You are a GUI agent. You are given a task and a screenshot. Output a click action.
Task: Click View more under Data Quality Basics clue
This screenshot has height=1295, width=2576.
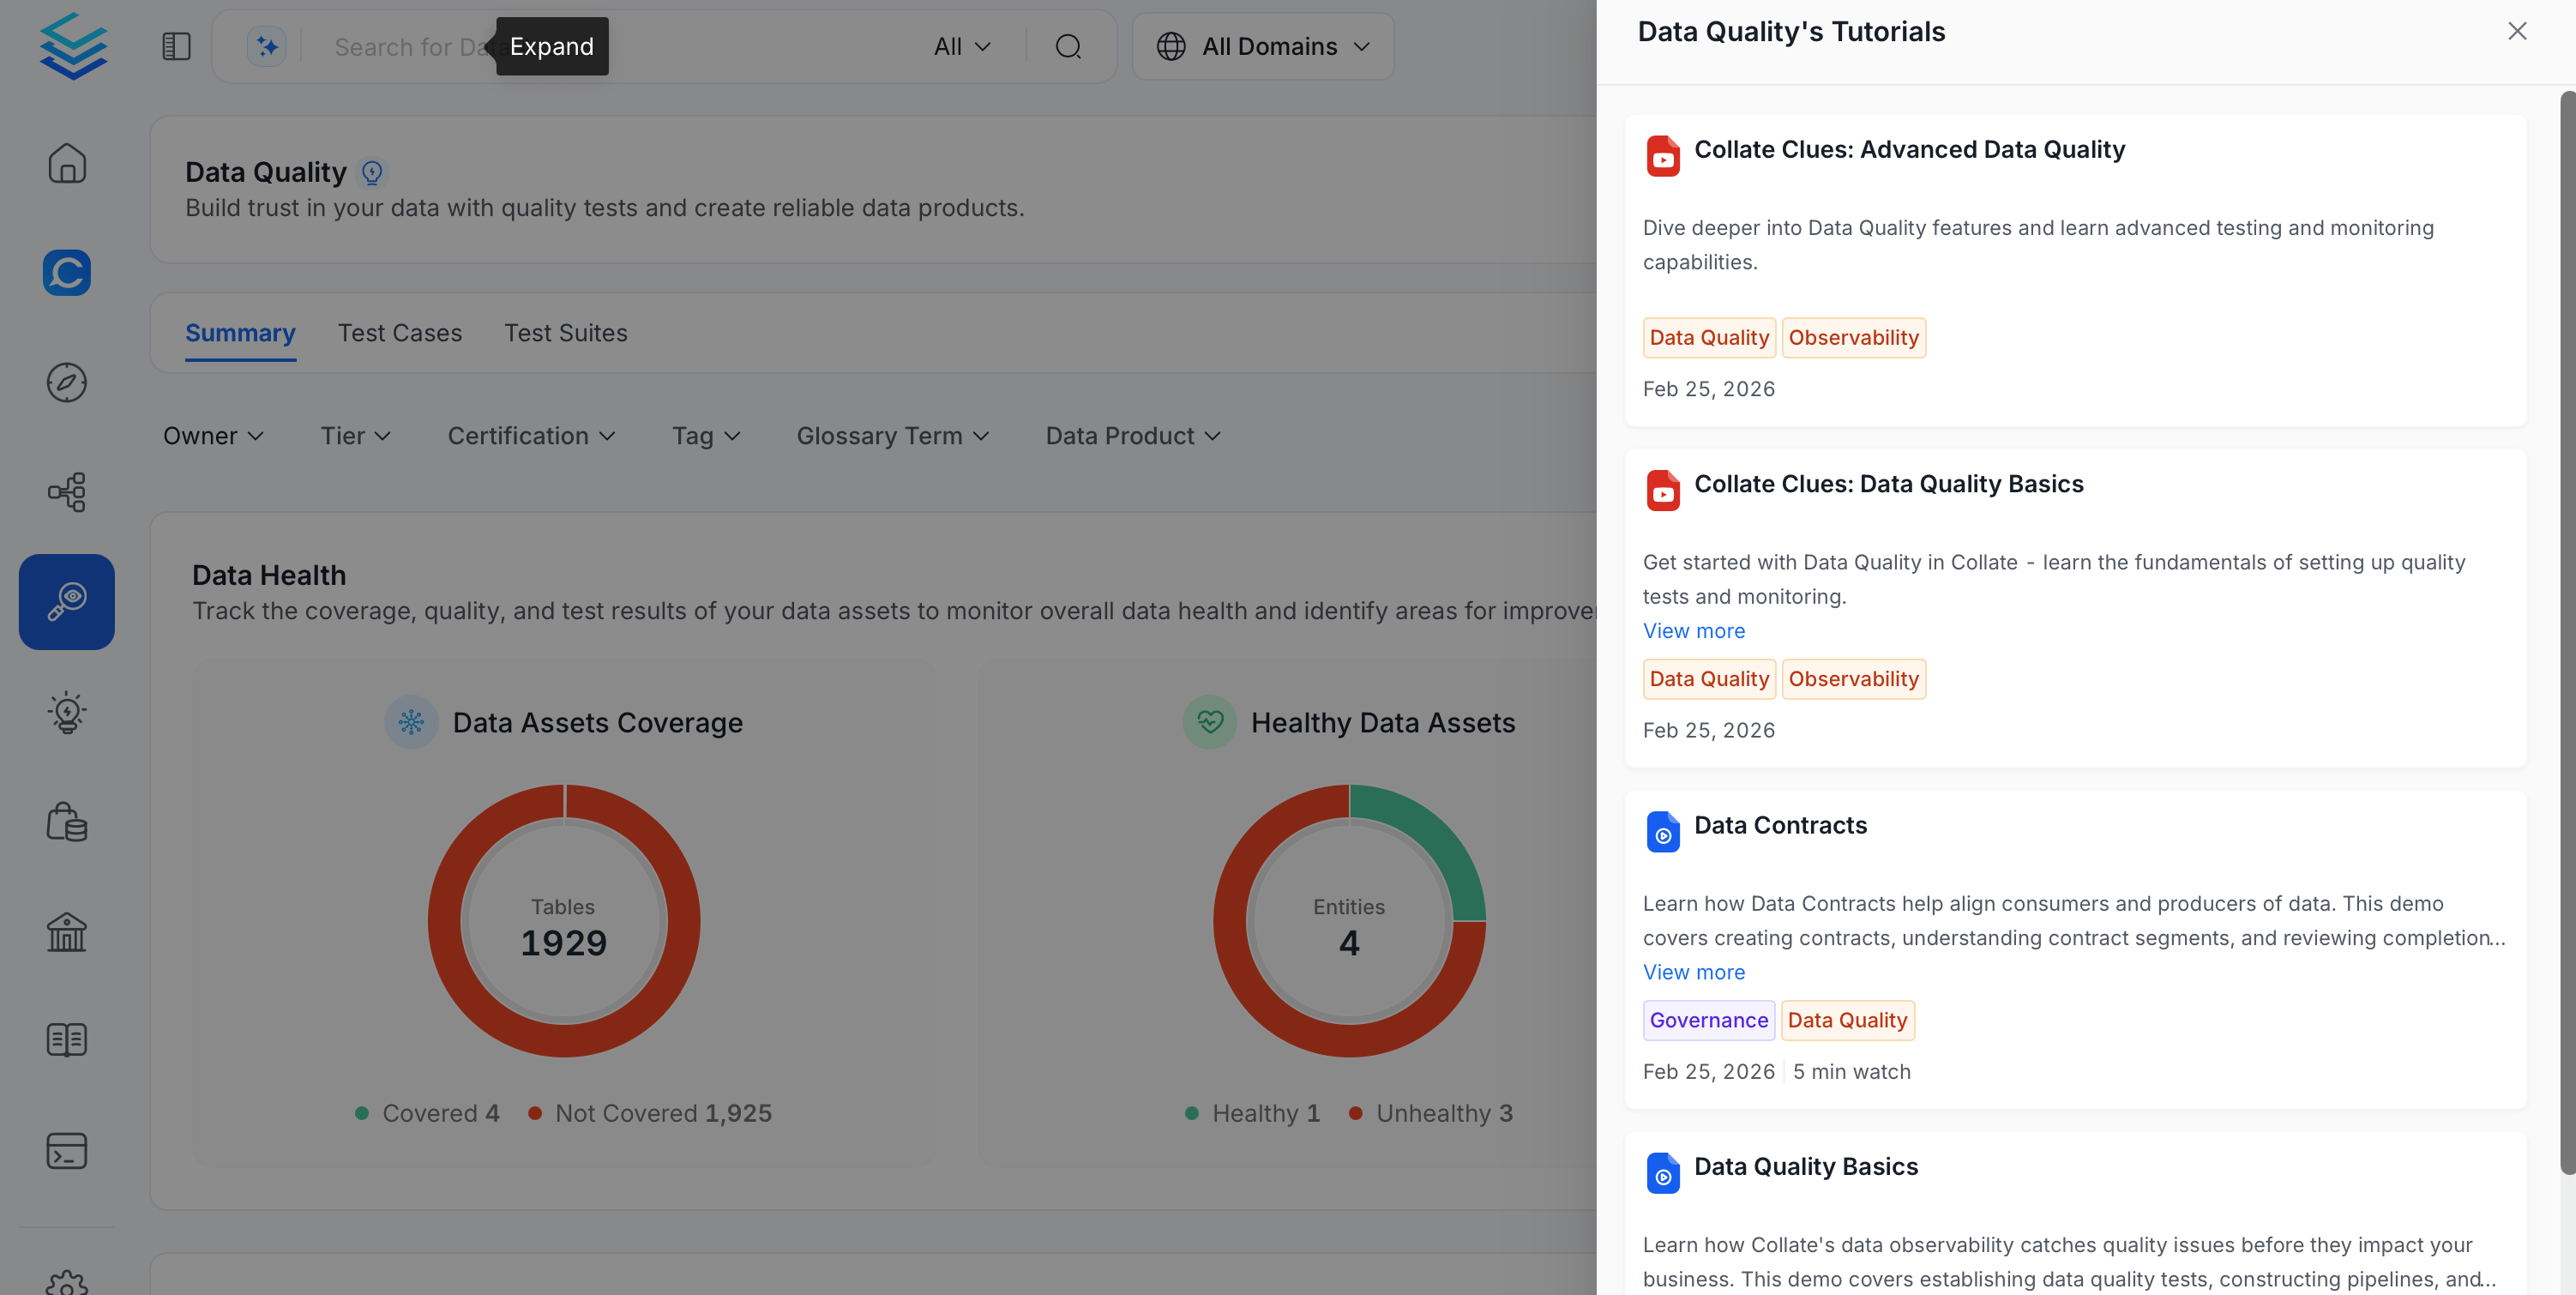(x=1694, y=631)
